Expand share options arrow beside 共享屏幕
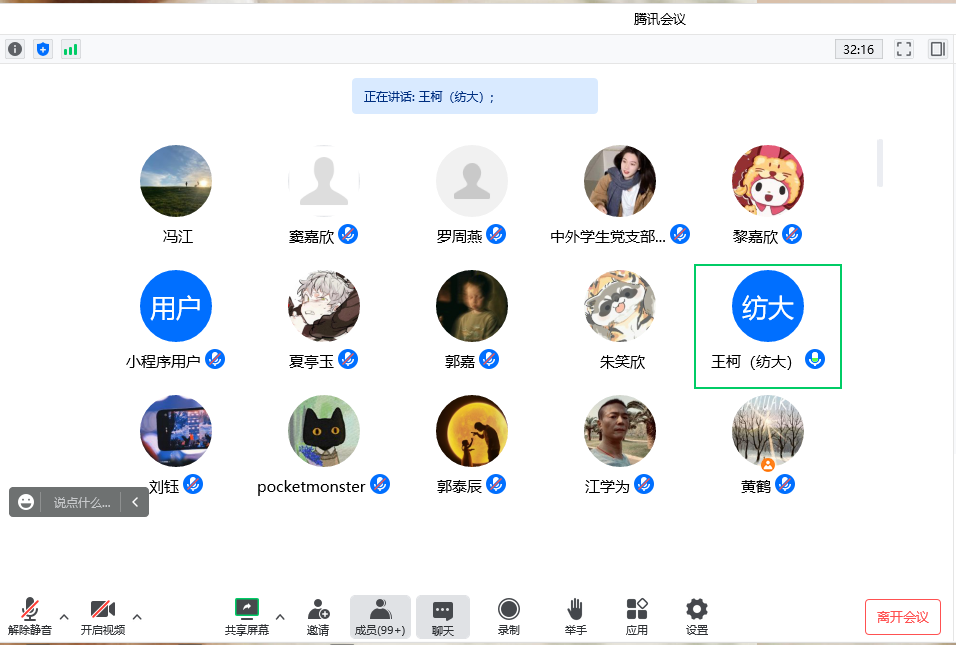956x645 pixels. 280,617
